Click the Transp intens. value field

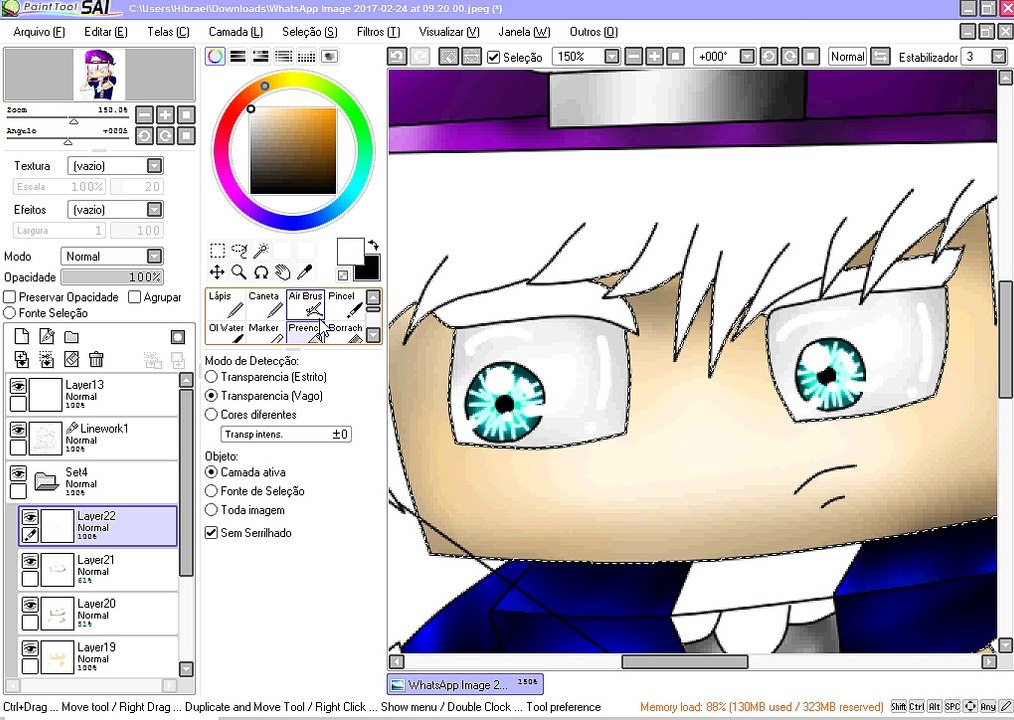pyautogui.click(x=286, y=434)
